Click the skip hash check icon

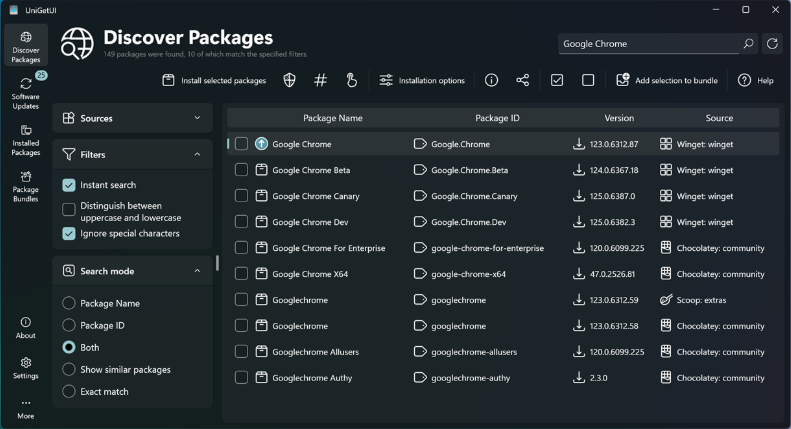click(x=320, y=80)
